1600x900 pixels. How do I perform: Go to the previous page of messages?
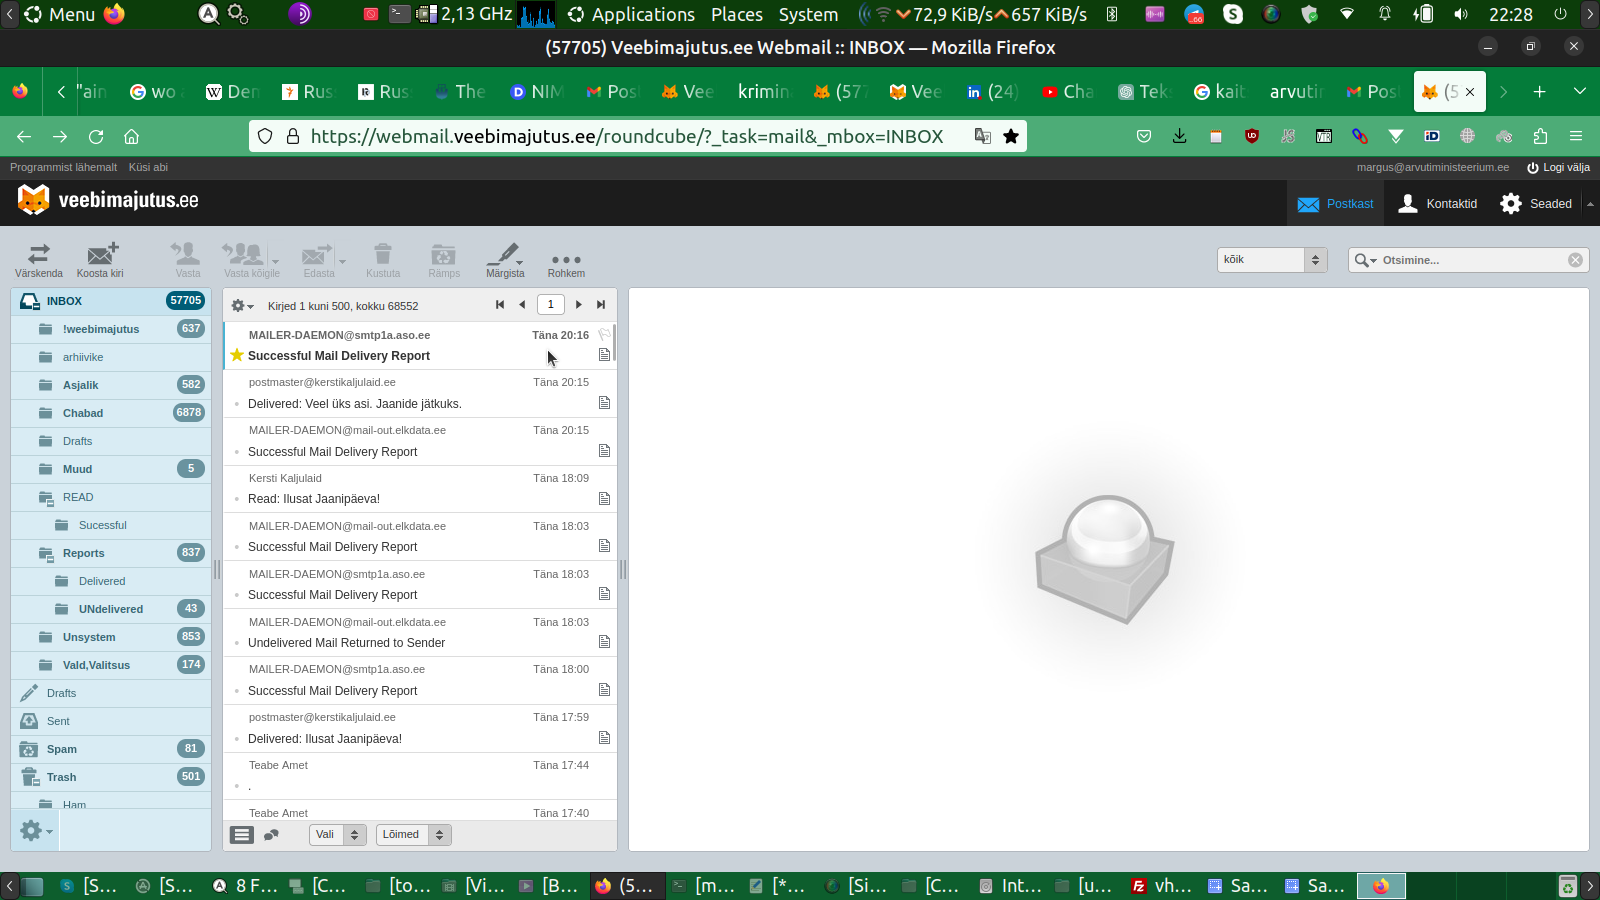[x=522, y=305]
